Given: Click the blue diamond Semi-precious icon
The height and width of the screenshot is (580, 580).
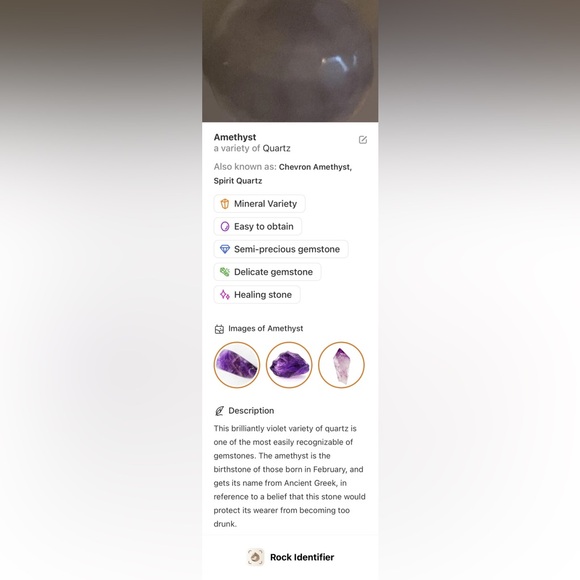Looking at the screenshot, I should 225,249.
